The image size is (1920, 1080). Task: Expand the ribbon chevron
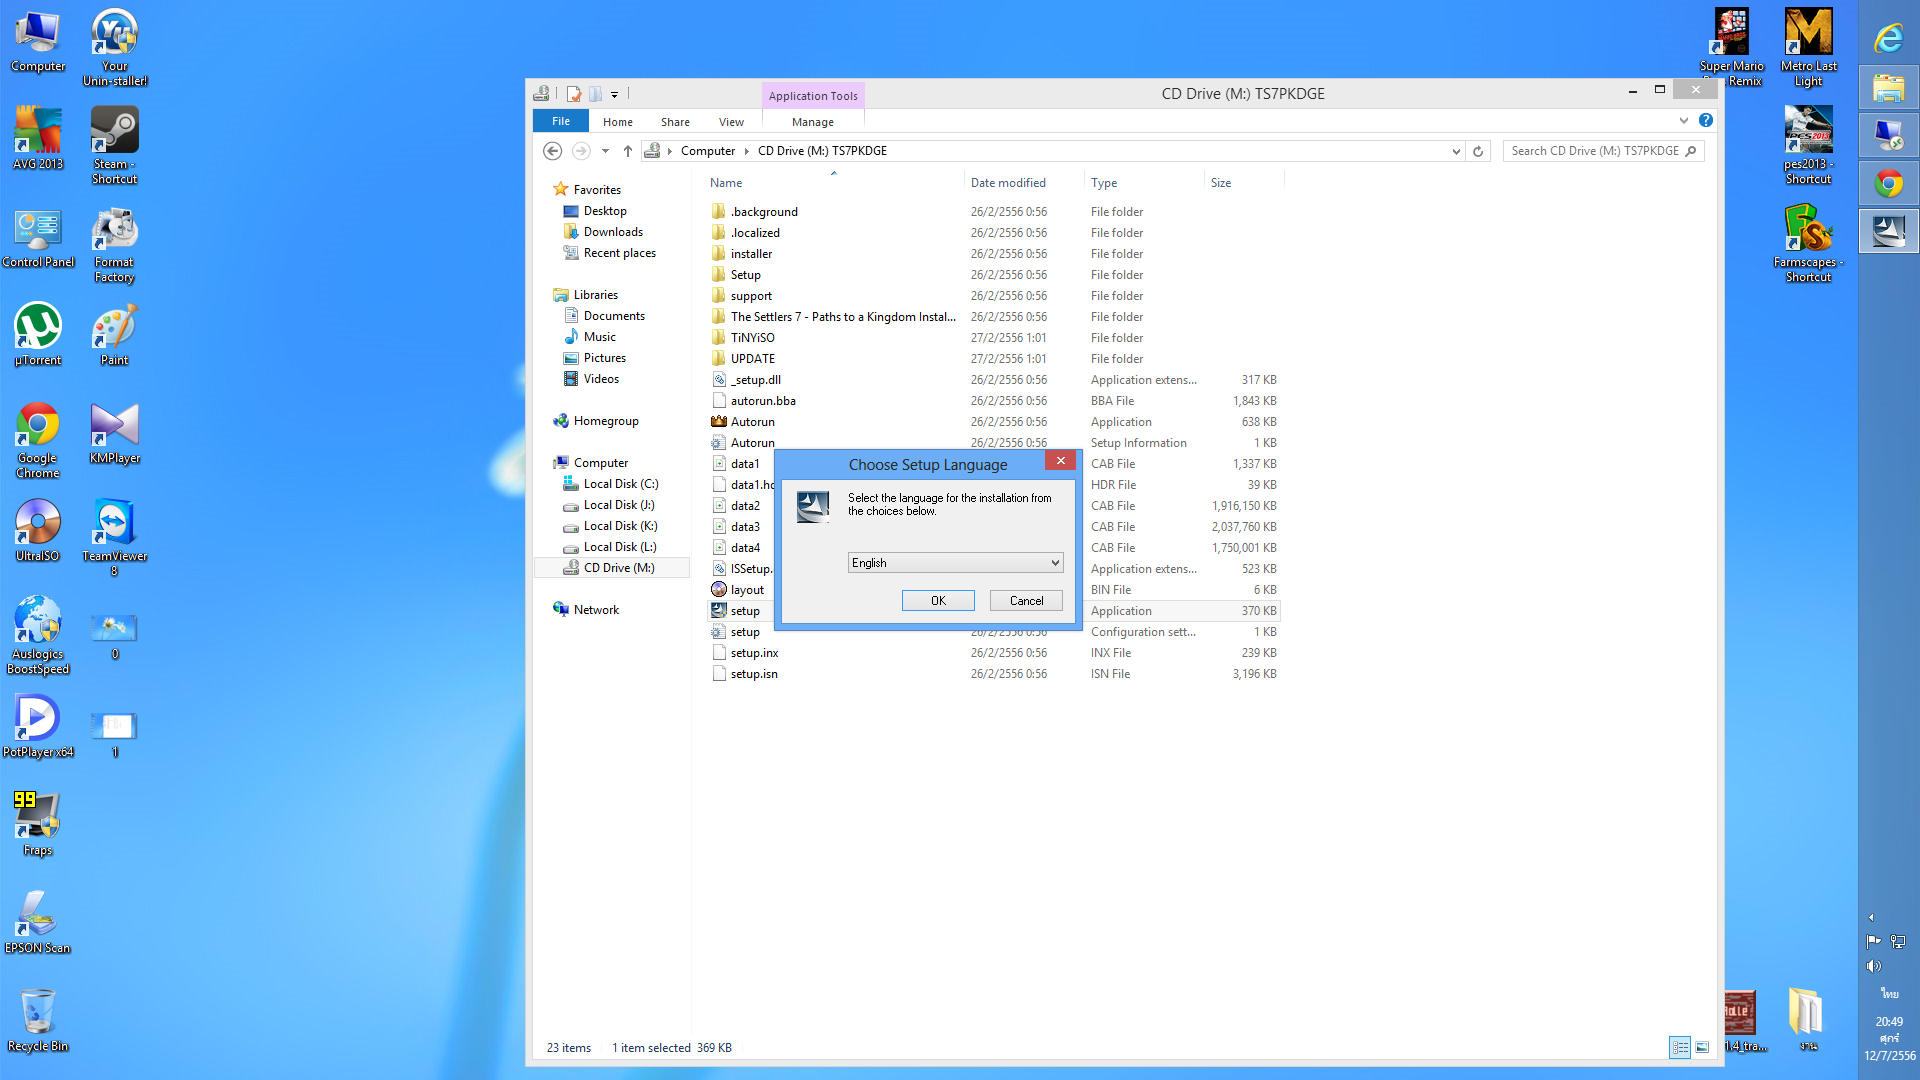[1684, 121]
